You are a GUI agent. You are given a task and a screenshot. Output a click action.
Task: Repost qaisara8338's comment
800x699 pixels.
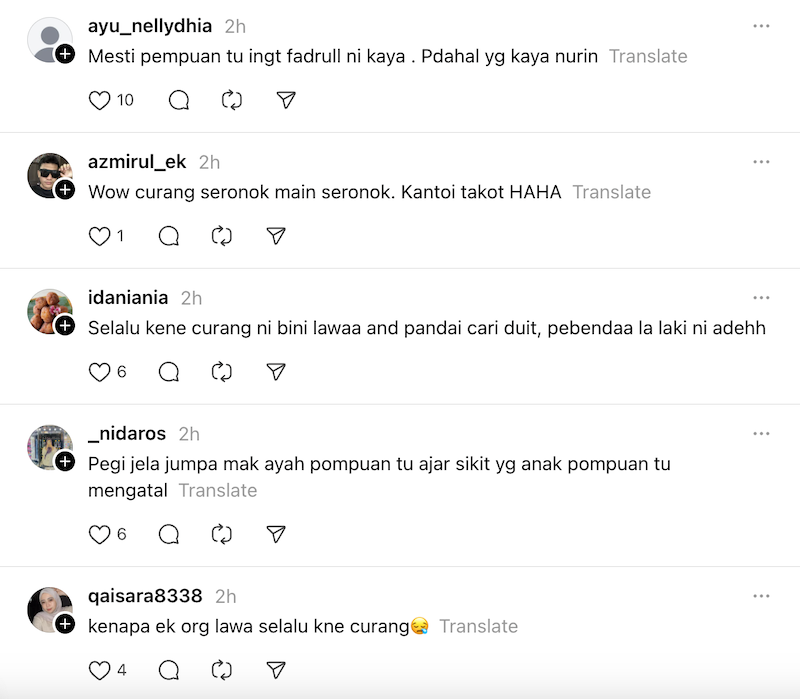(x=223, y=670)
